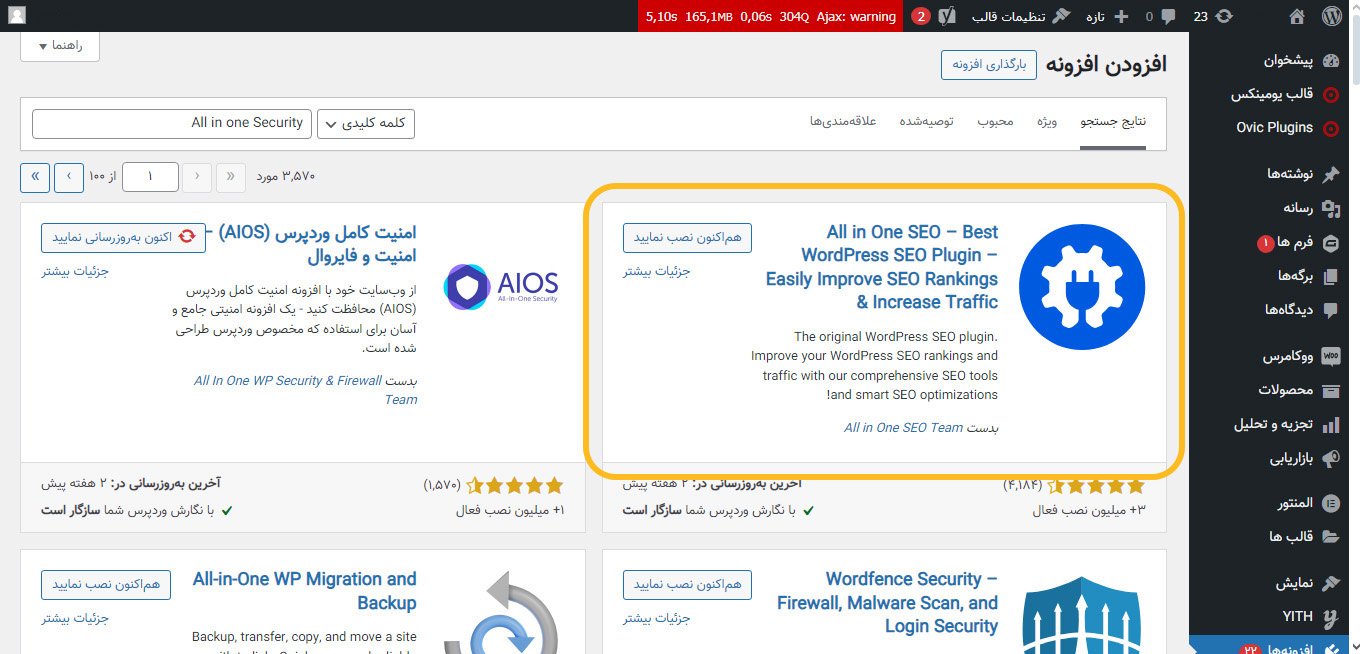Viewport: 1364px width, 654px height.
Task: Click the plus 'تازه' new content item
Action: [x=1107, y=16]
